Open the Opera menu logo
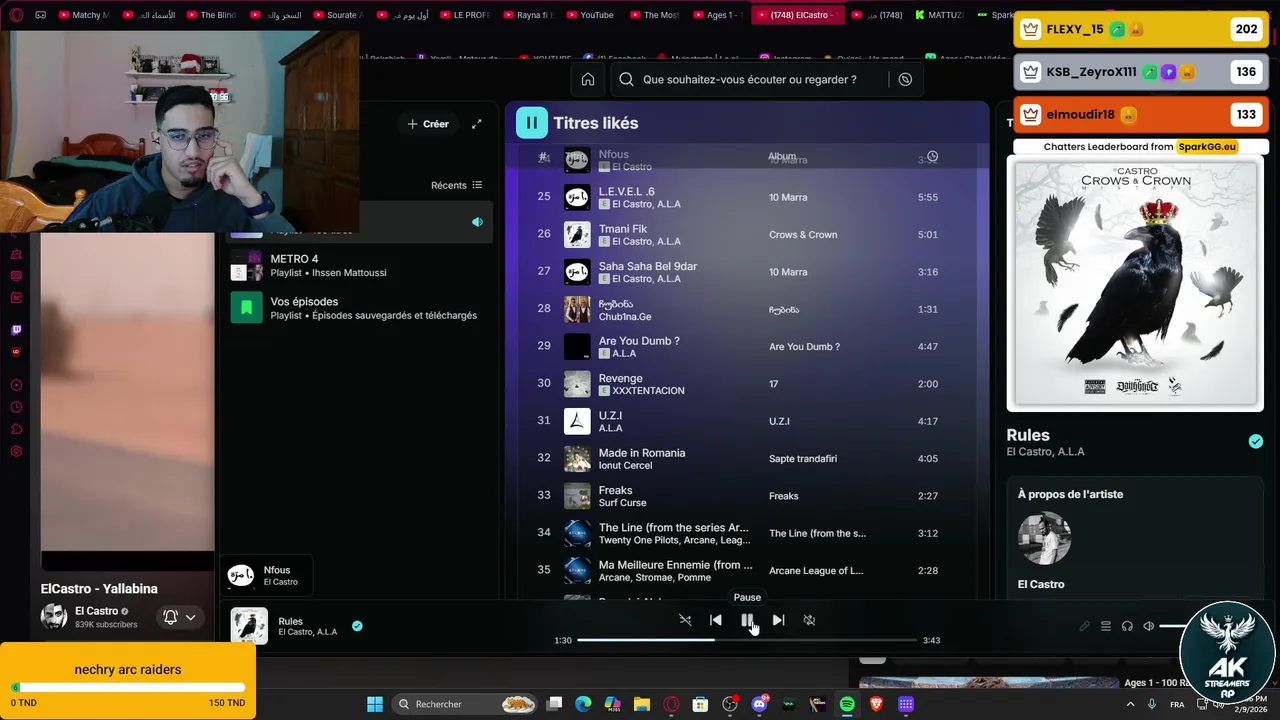Viewport: 1280px width, 720px height. 14,15
